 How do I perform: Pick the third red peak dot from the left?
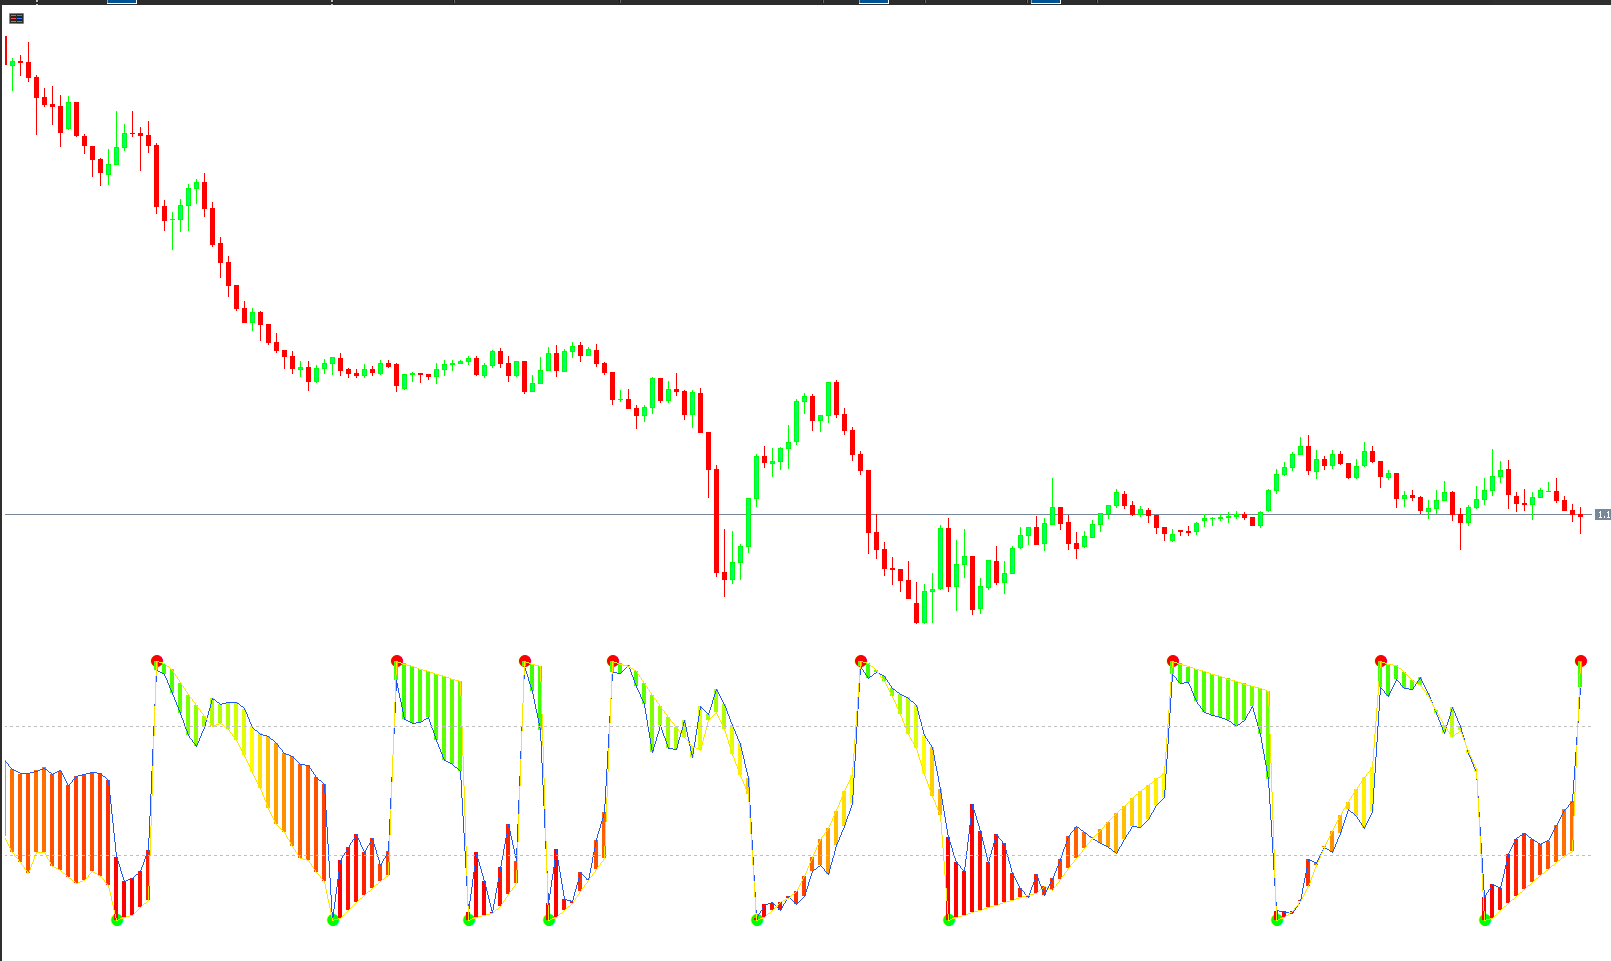[x=525, y=661]
